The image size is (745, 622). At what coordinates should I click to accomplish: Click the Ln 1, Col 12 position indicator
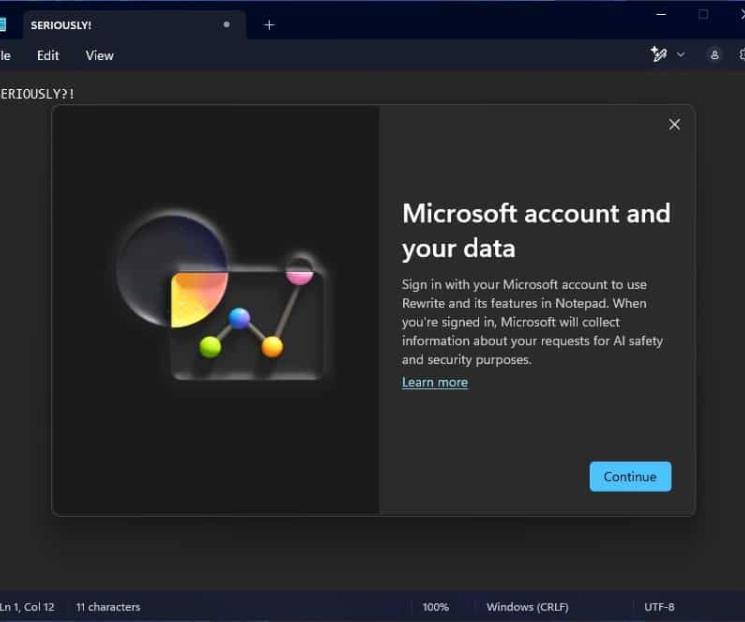[27, 607]
